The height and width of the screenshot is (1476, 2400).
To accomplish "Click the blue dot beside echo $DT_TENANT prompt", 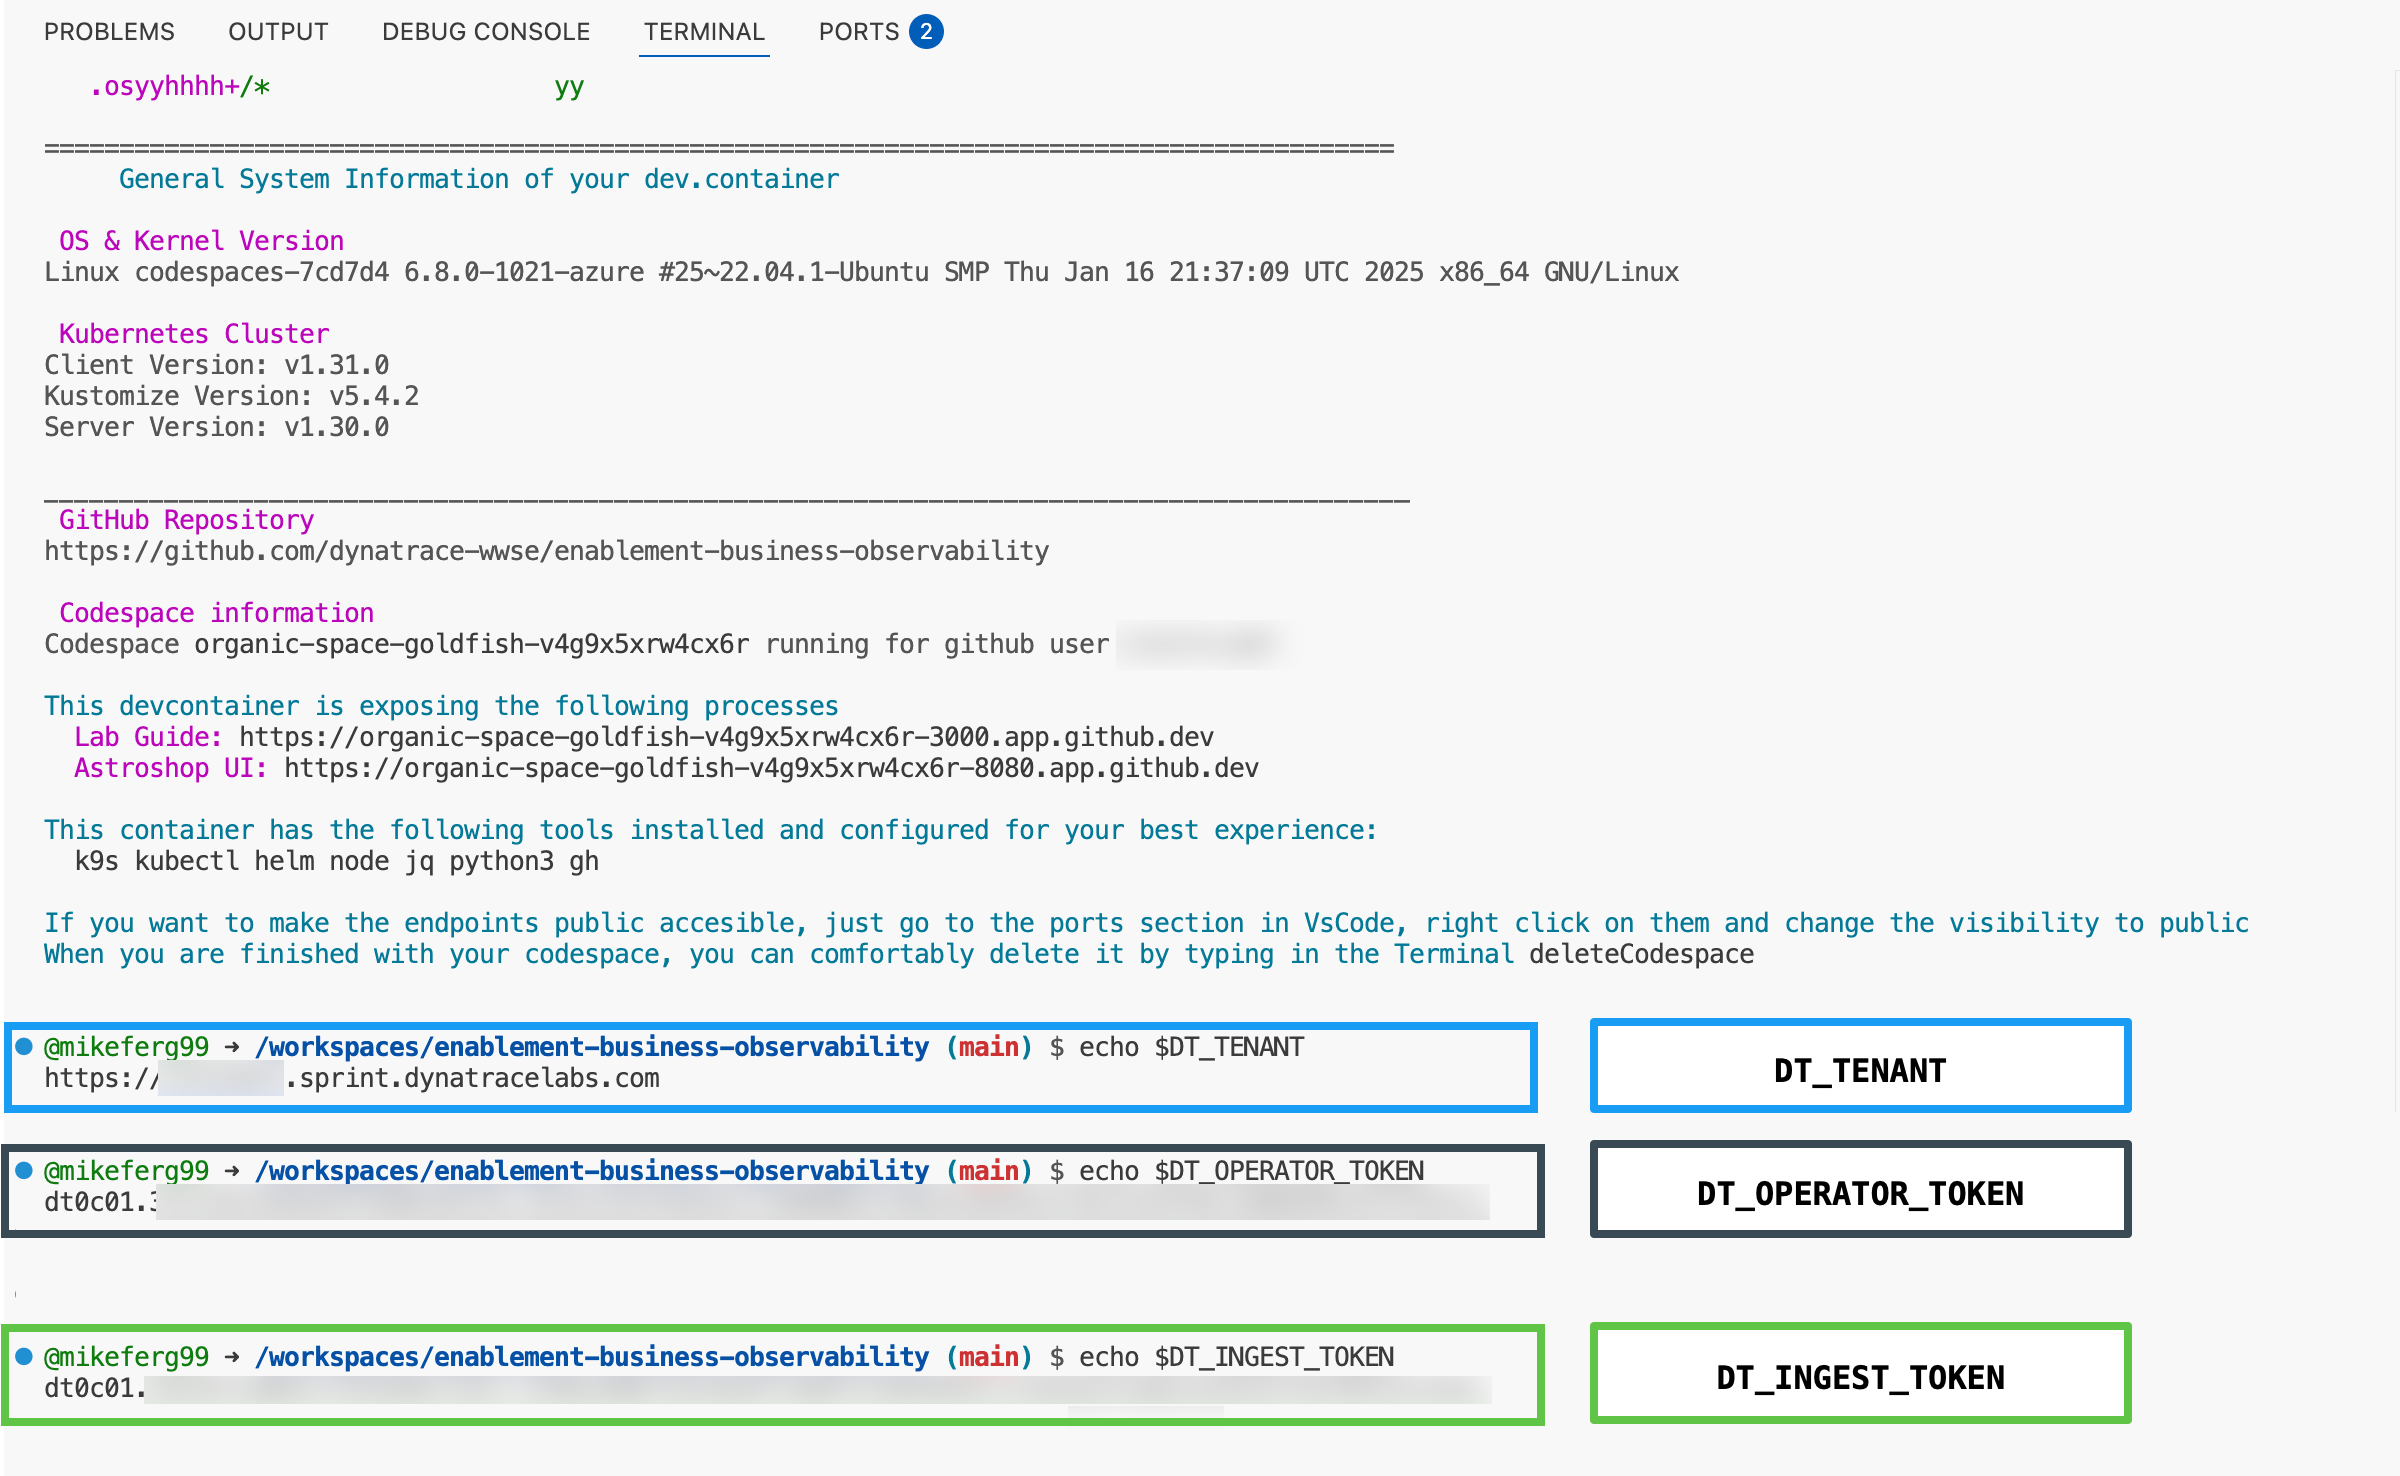I will tap(25, 1046).
